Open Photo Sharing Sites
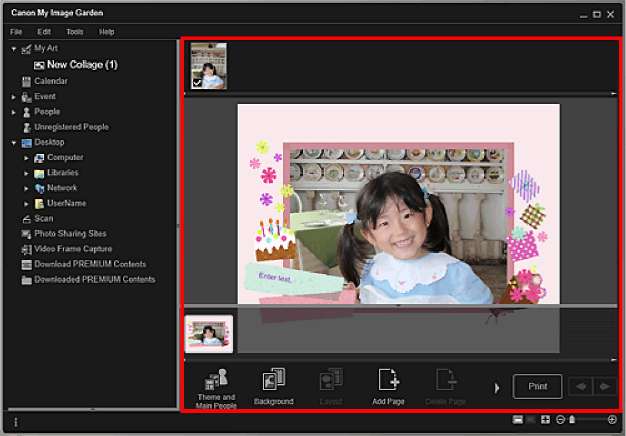Image resolution: width=626 pixels, height=436 pixels. coord(72,233)
